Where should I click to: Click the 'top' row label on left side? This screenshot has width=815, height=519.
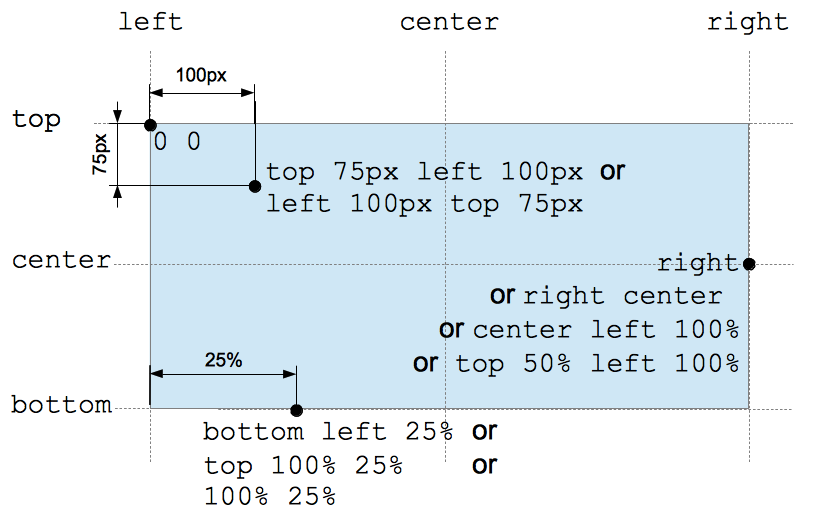click(36, 120)
